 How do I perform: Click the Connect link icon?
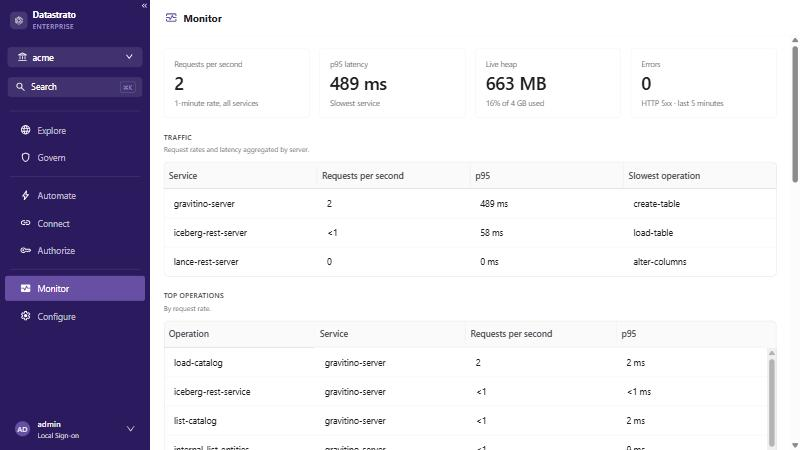tap(26, 223)
